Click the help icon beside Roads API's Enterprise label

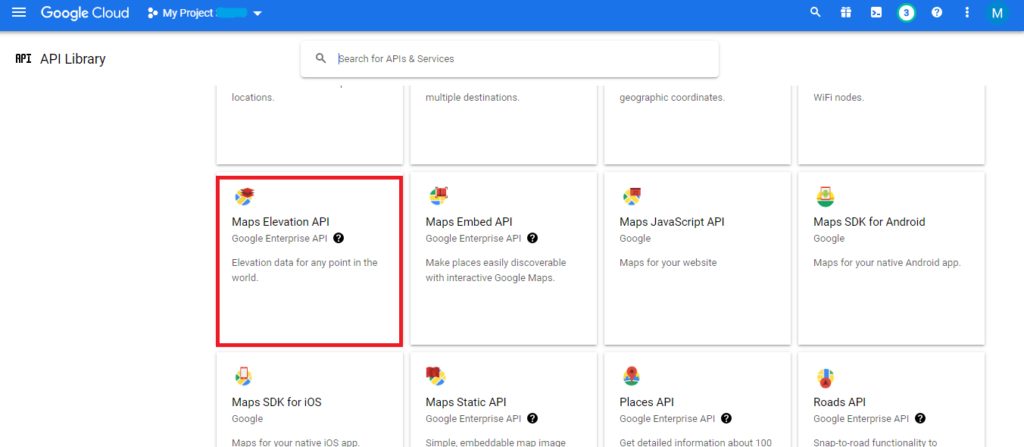pyautogui.click(x=920, y=418)
